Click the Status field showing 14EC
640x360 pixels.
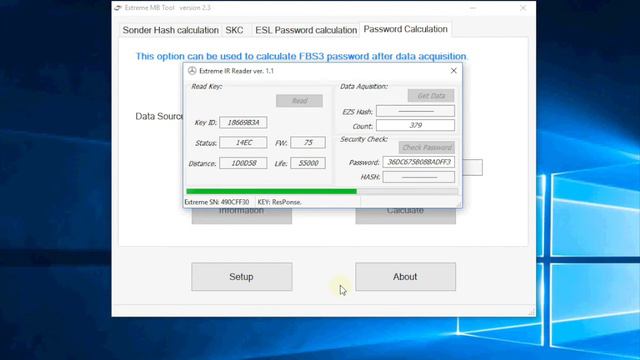pos(243,142)
